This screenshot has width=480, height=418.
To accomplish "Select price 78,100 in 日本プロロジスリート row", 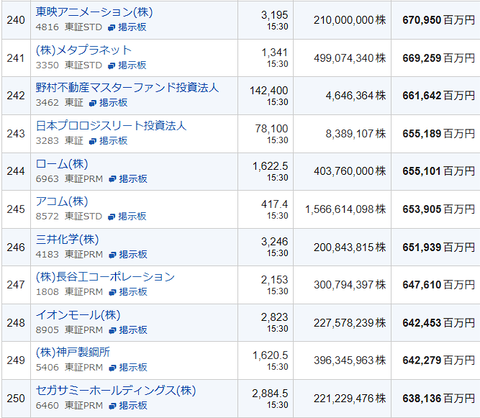I will pyautogui.click(x=272, y=129).
